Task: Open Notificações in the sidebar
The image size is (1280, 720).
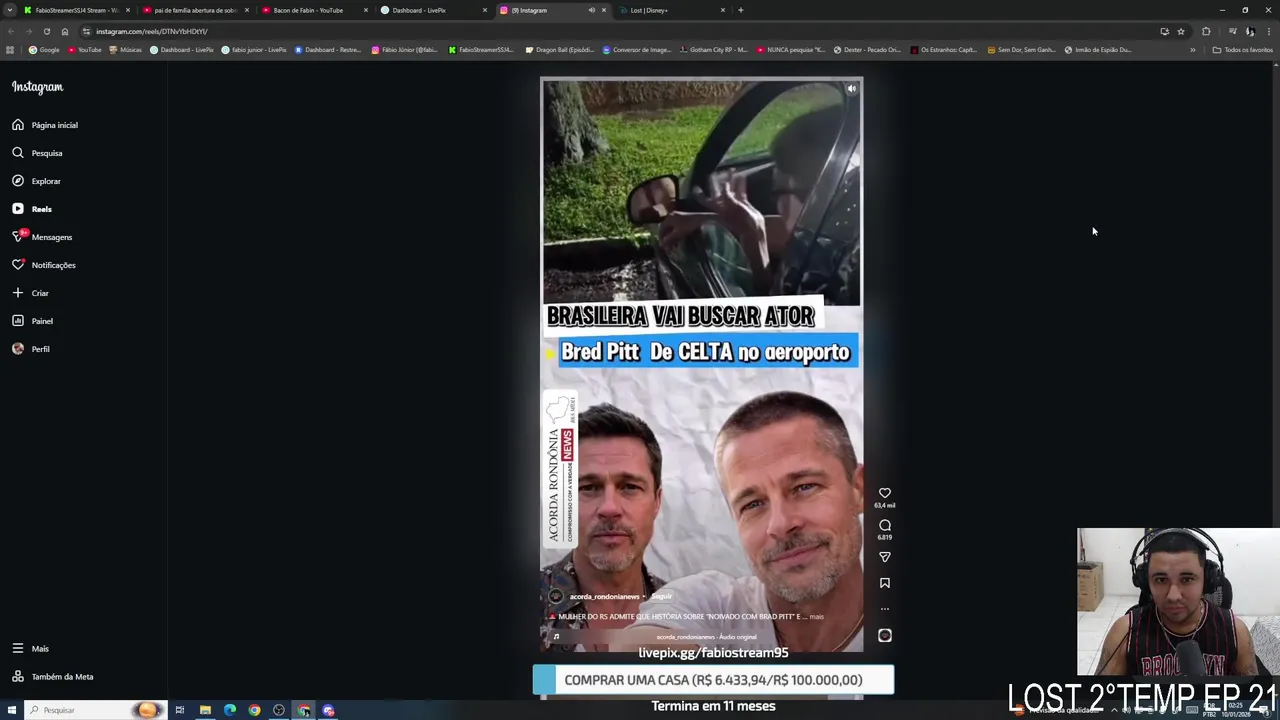Action: tap(44, 265)
